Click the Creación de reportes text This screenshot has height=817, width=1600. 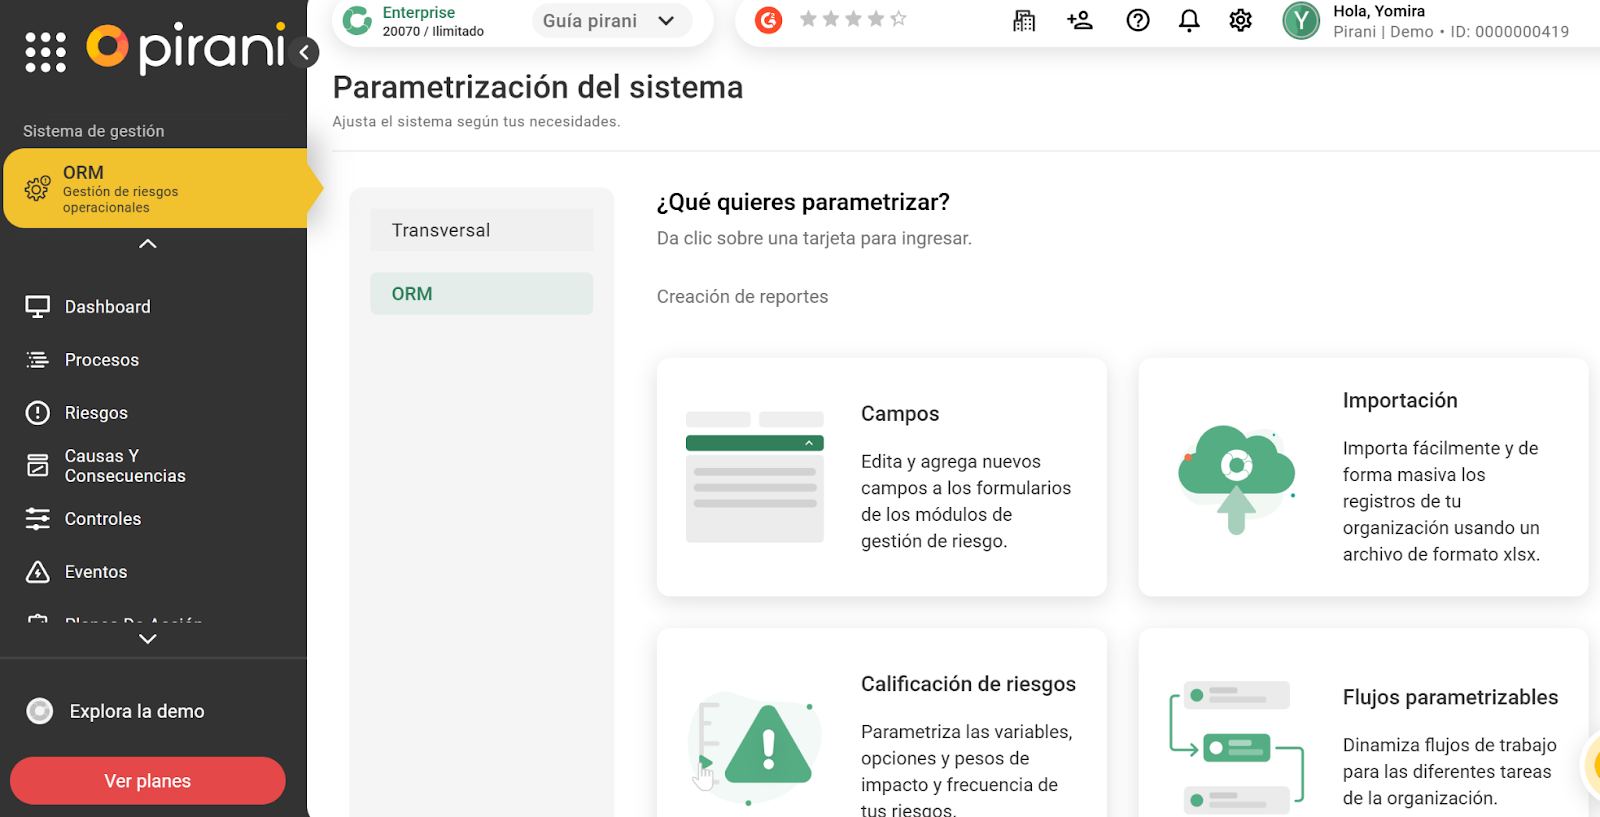coord(742,297)
